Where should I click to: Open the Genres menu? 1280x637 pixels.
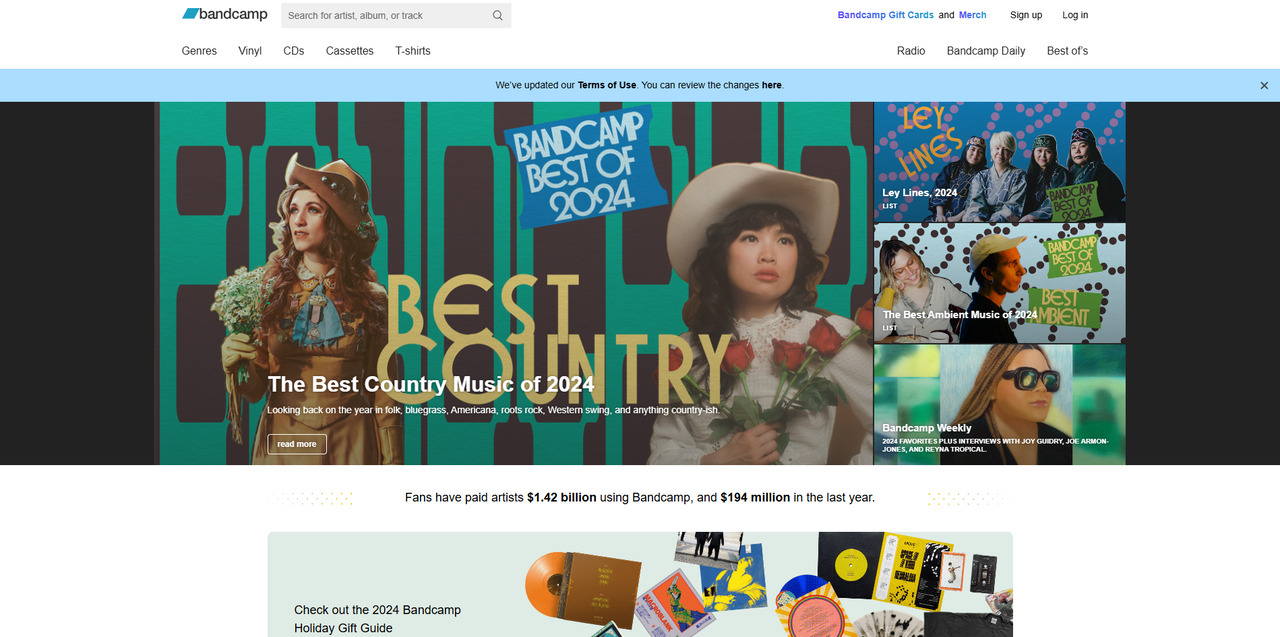point(199,51)
